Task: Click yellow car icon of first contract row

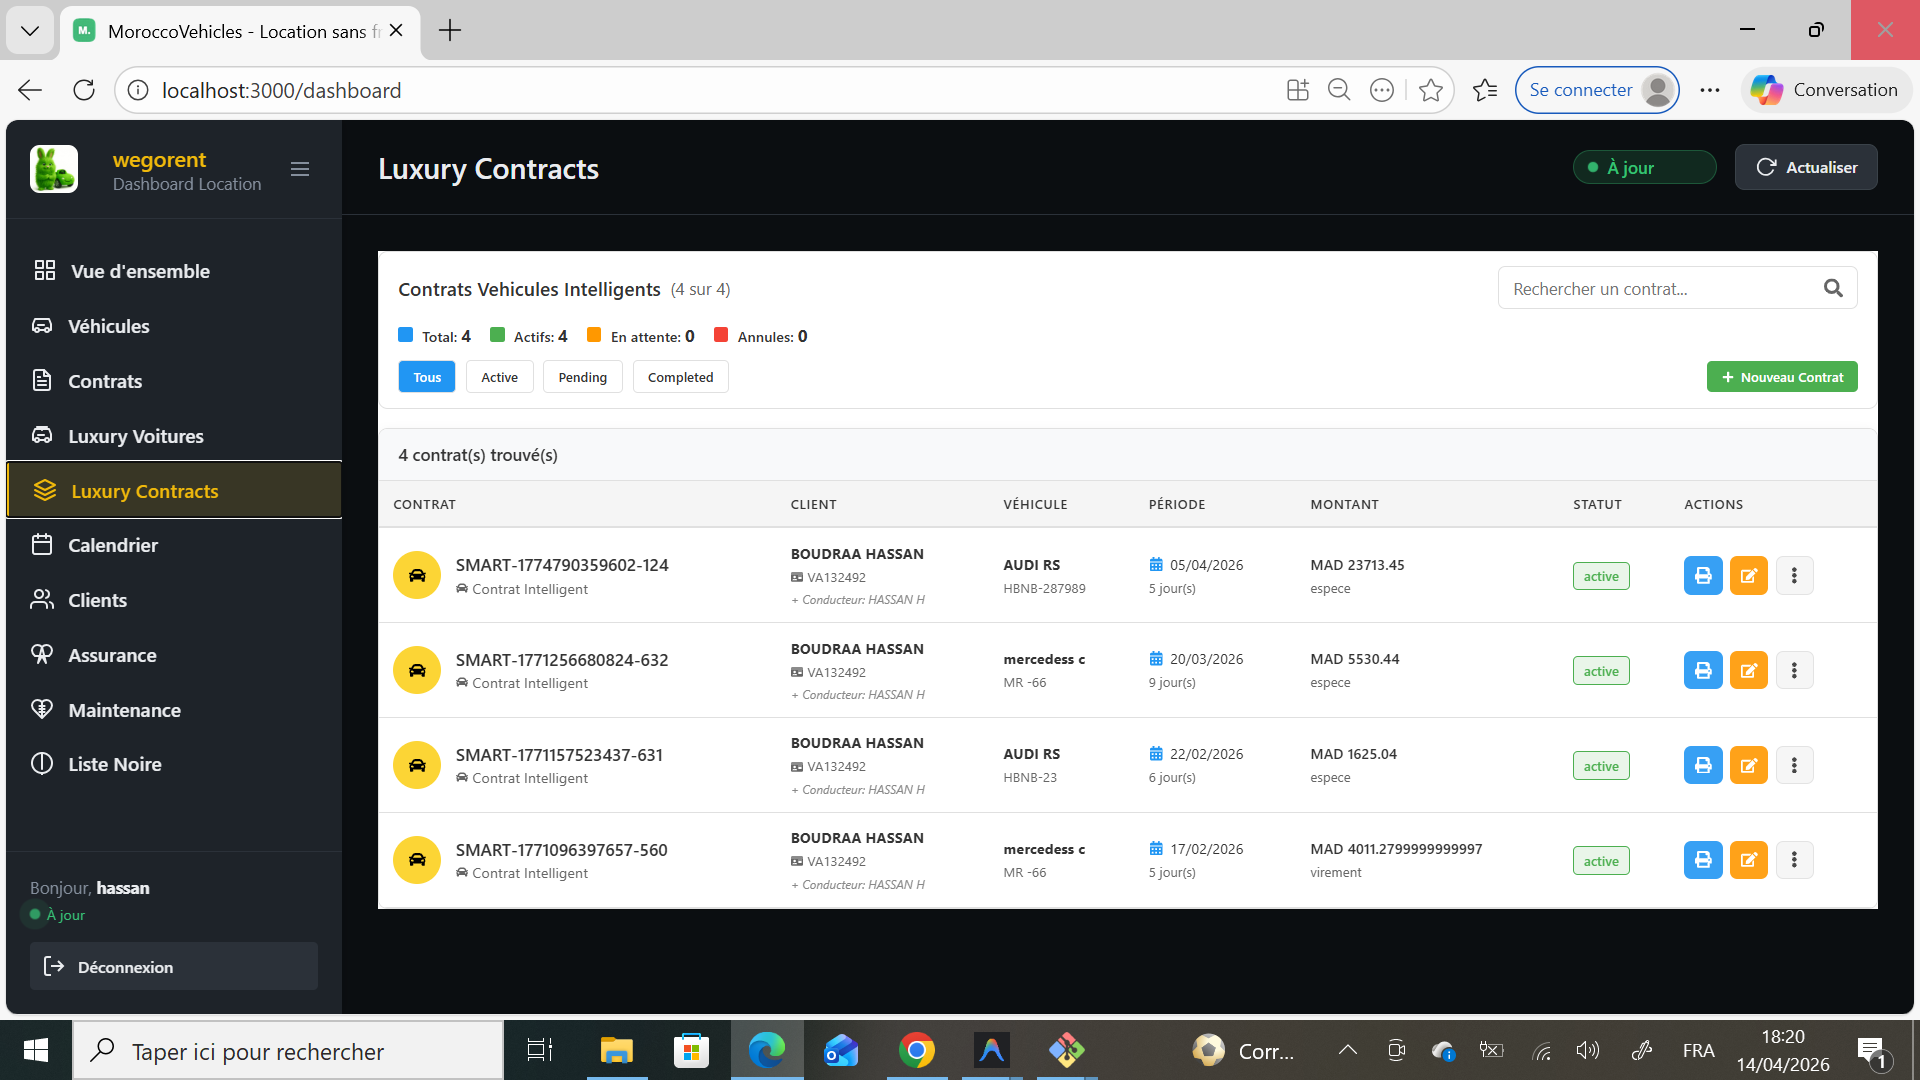Action: pyautogui.click(x=417, y=576)
